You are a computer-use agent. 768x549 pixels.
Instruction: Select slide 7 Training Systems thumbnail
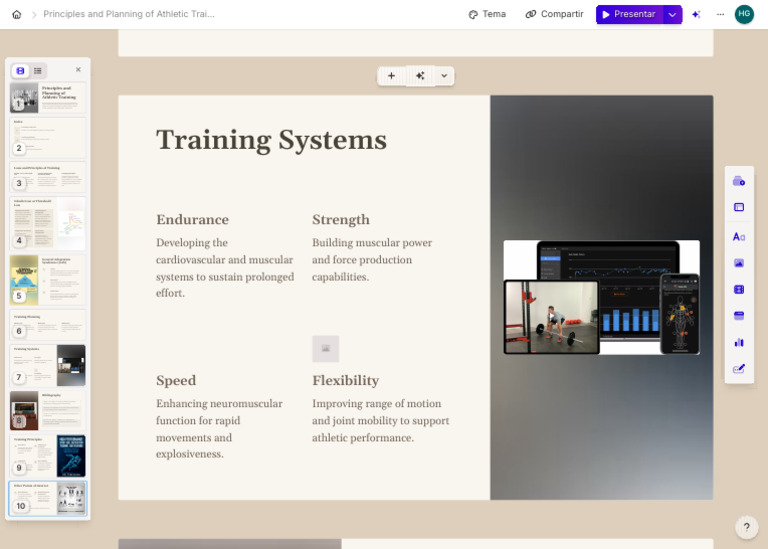(48, 365)
